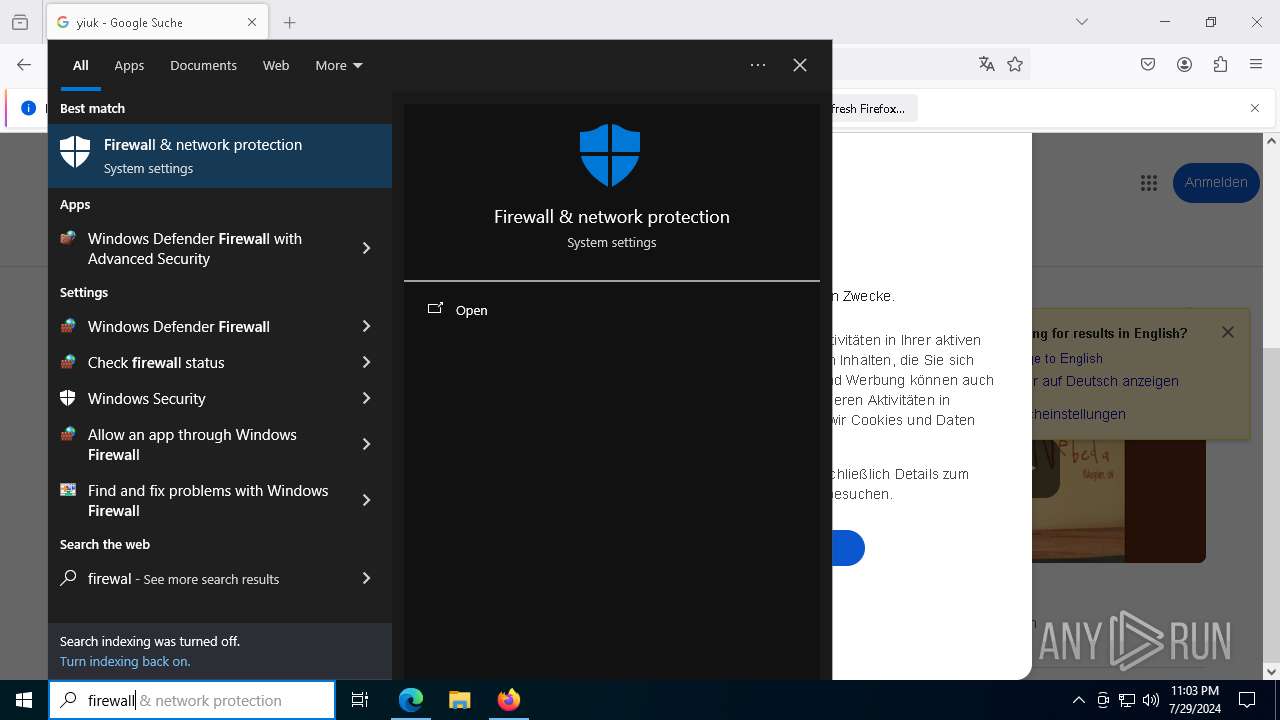Open the search panel options ellipsis
The width and height of the screenshot is (1280, 720).
(x=758, y=65)
